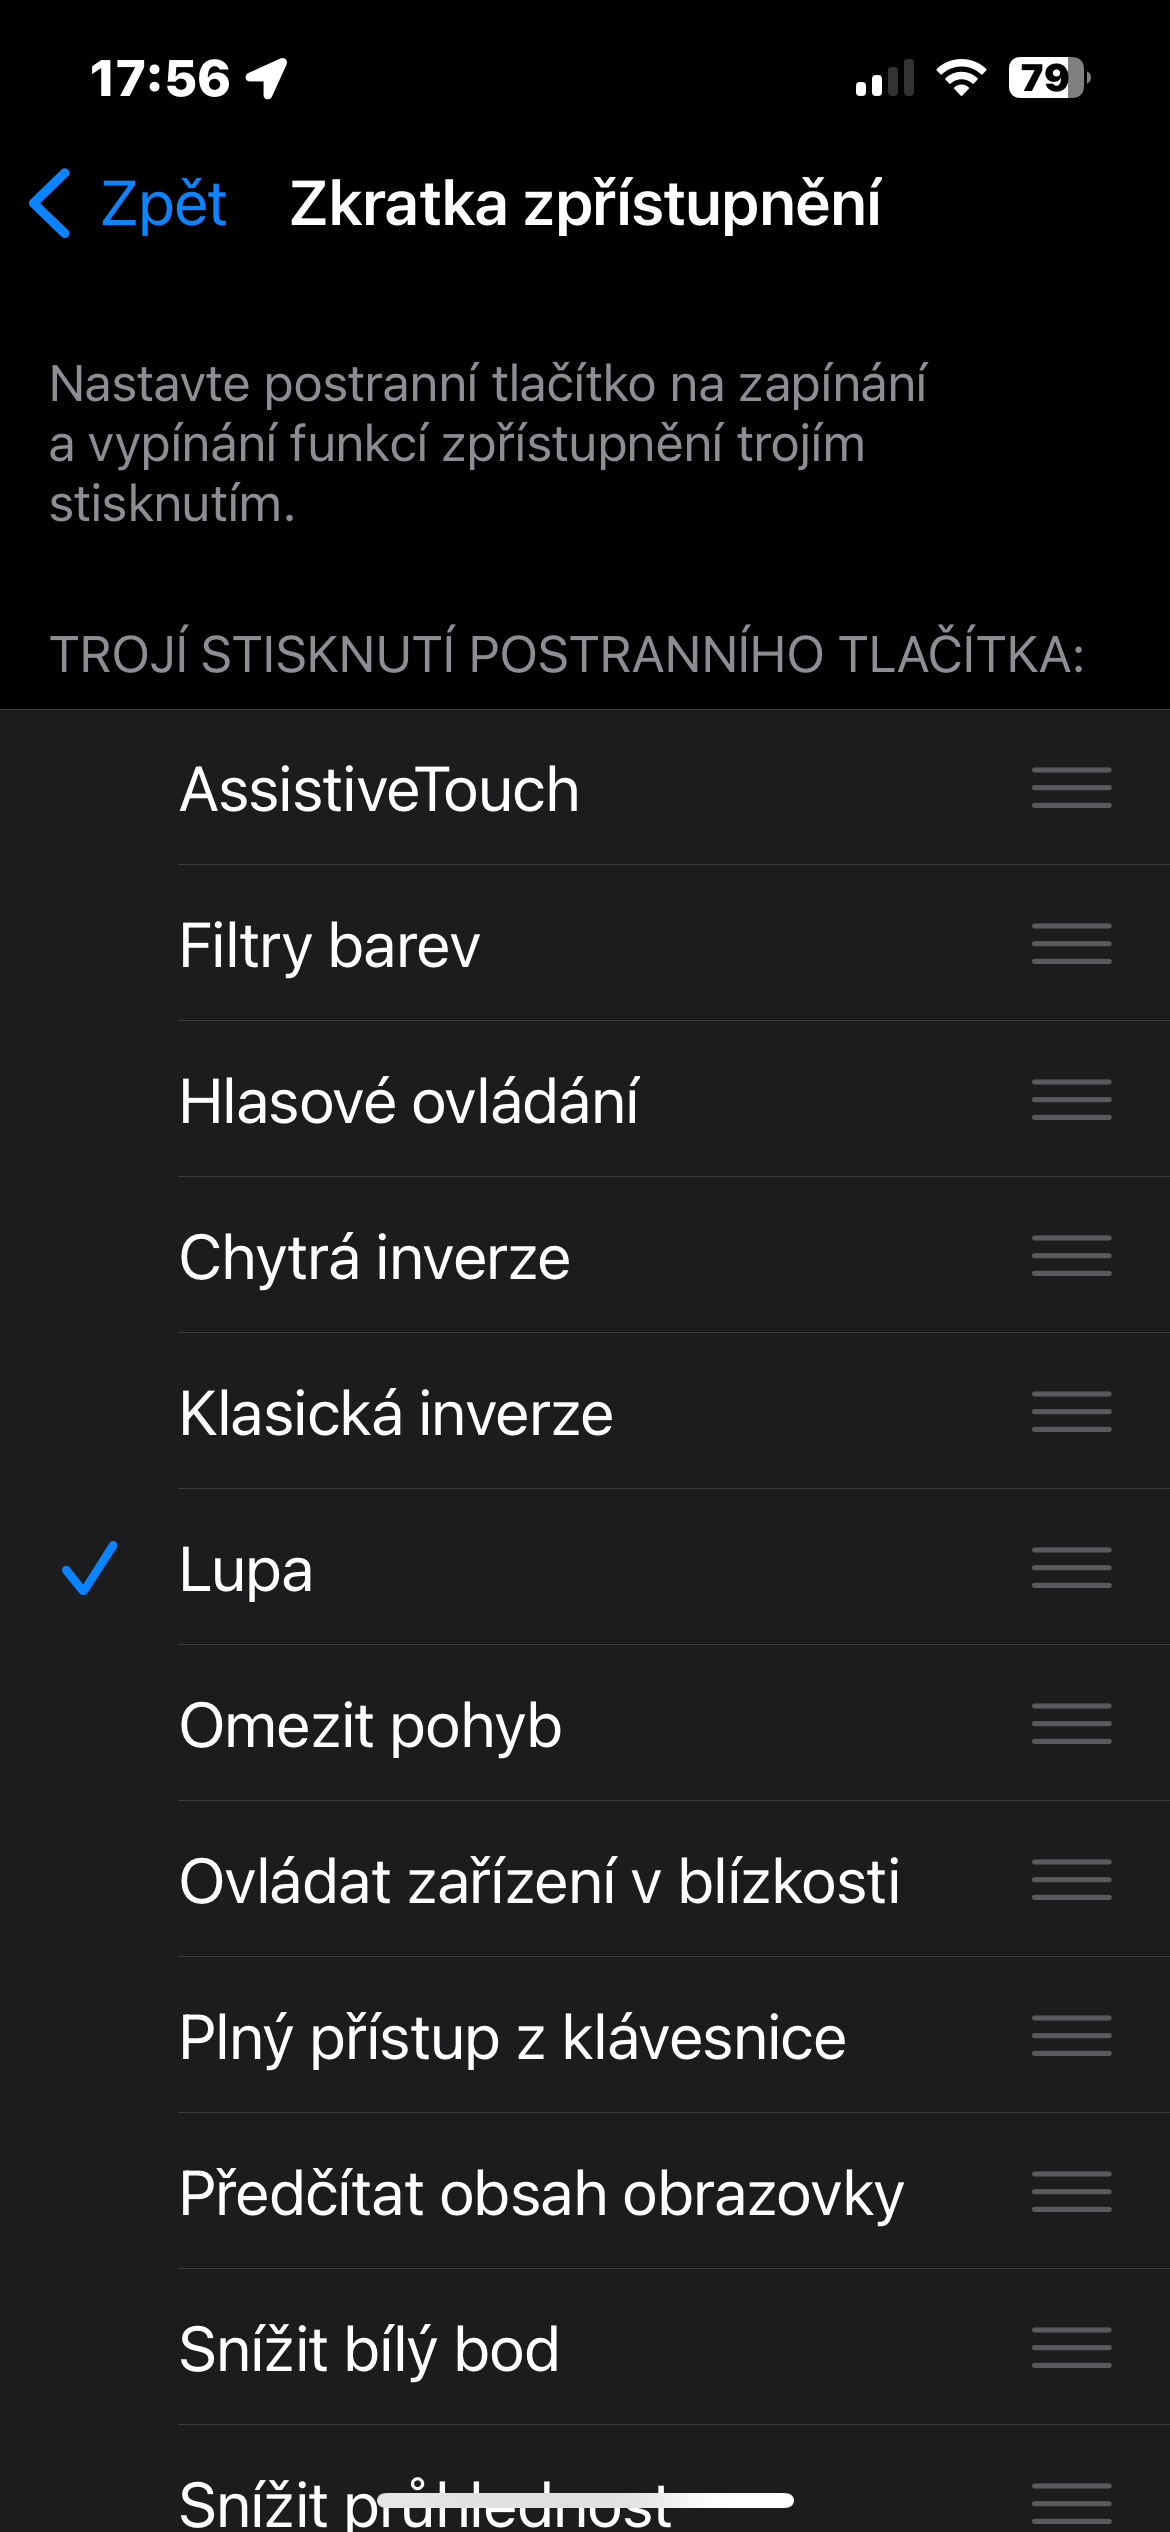Go back via Zpět link
The height and width of the screenshot is (2532, 1170).
[x=163, y=204]
